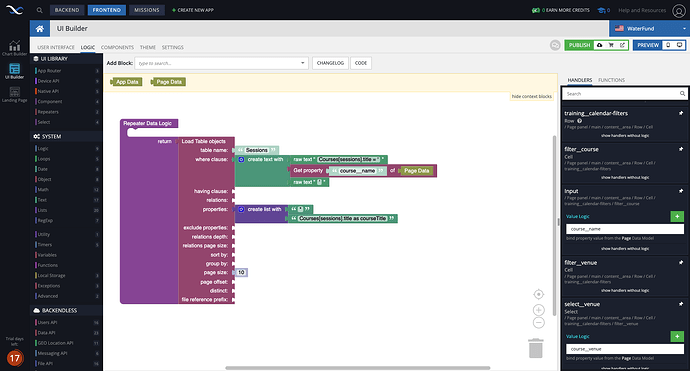
Task: Click the trash can on canvas
Action: (536, 348)
